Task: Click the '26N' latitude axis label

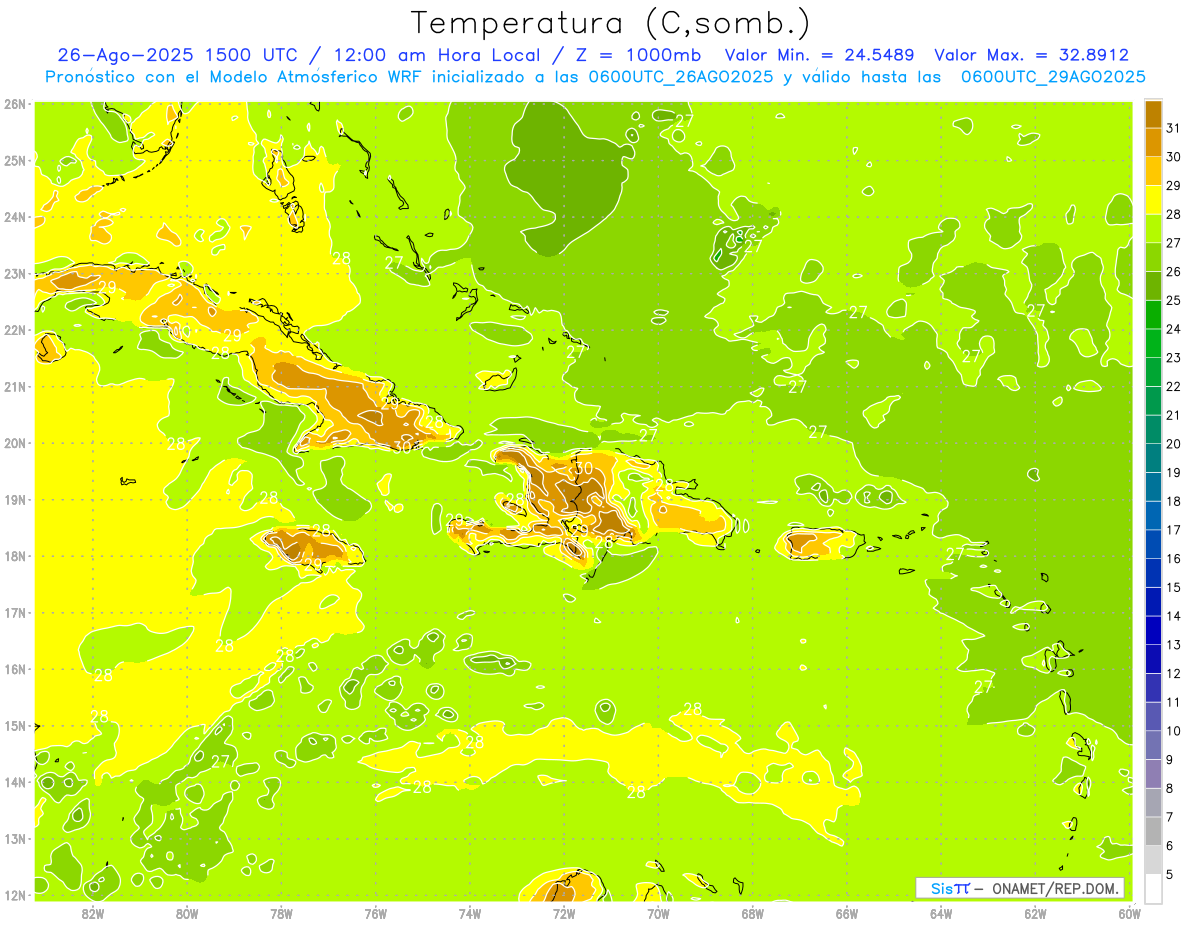Action: (x=15, y=104)
